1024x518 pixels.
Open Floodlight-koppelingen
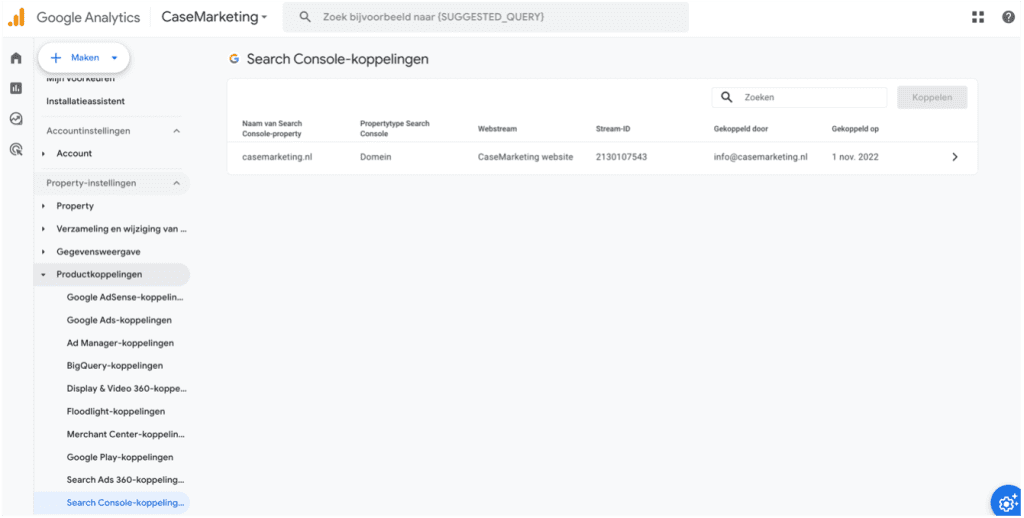tap(116, 412)
